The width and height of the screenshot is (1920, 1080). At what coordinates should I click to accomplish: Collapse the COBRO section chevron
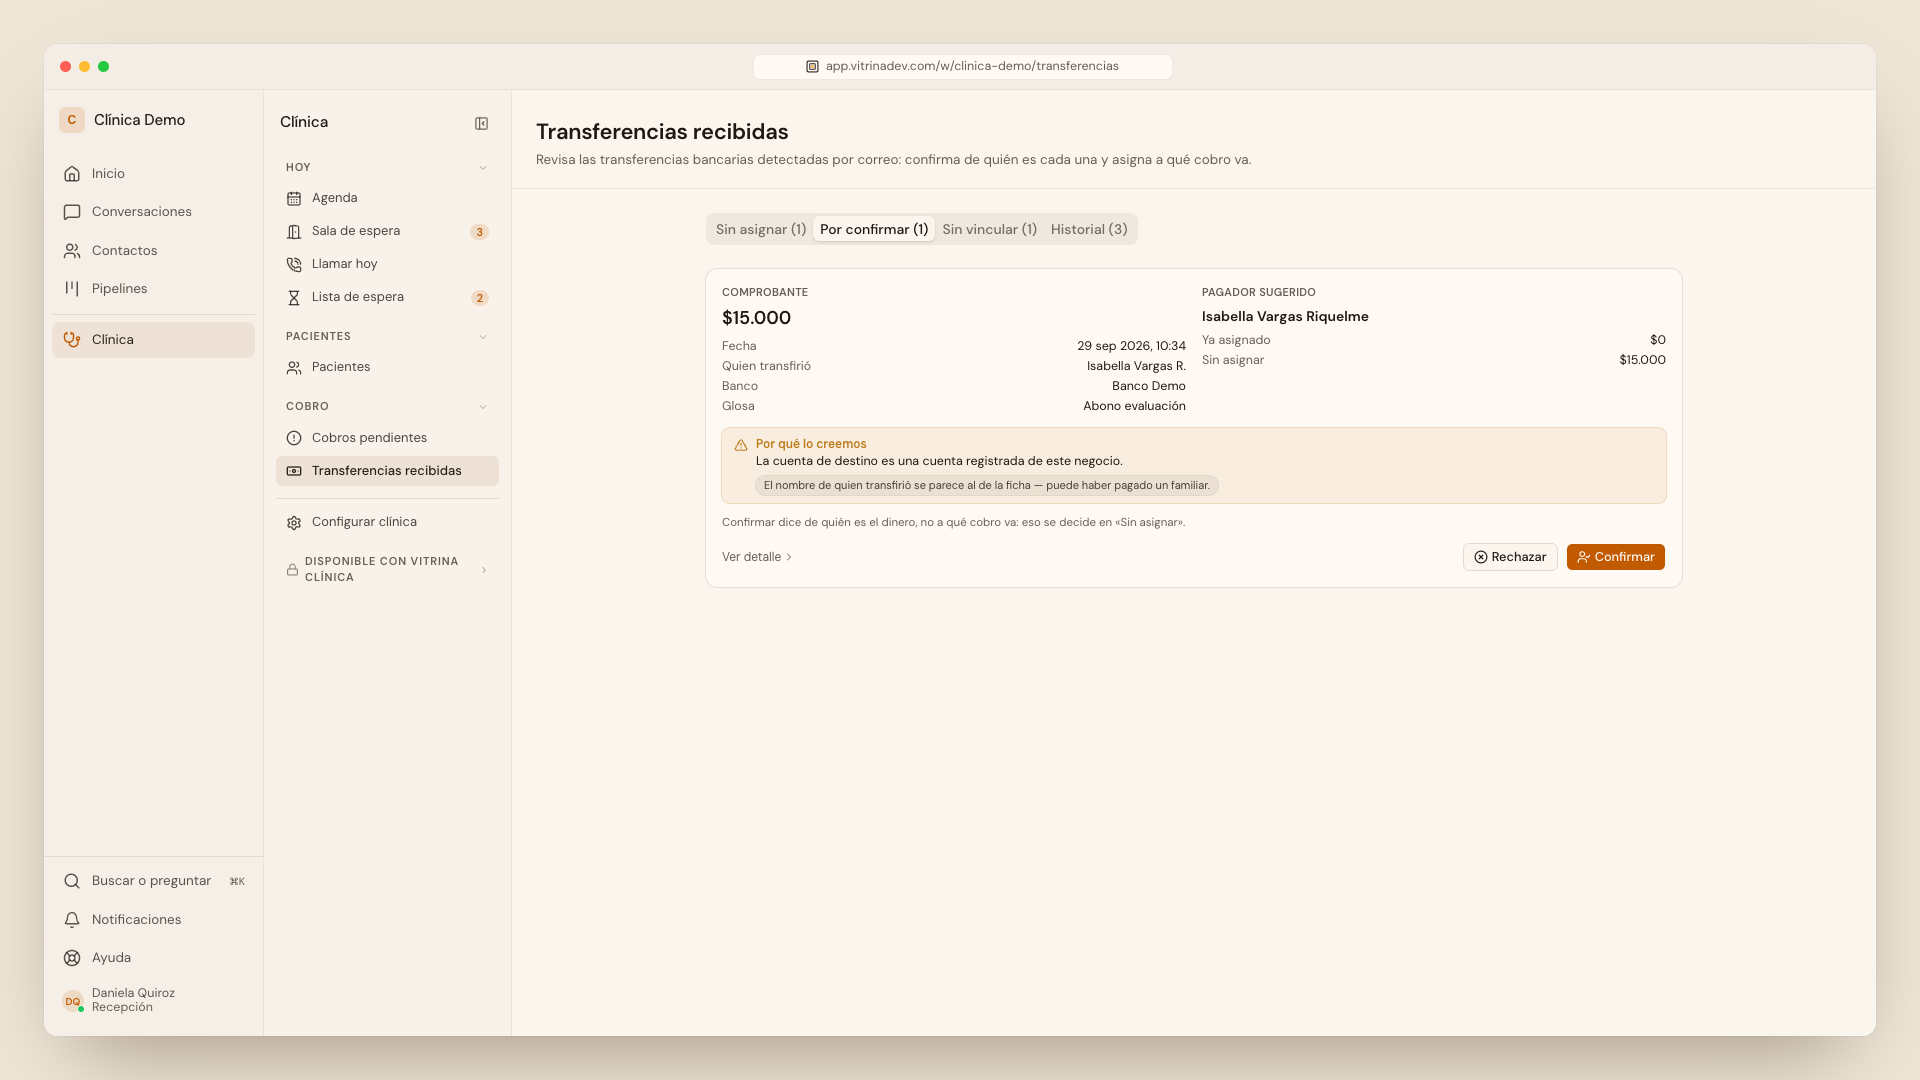tap(483, 407)
